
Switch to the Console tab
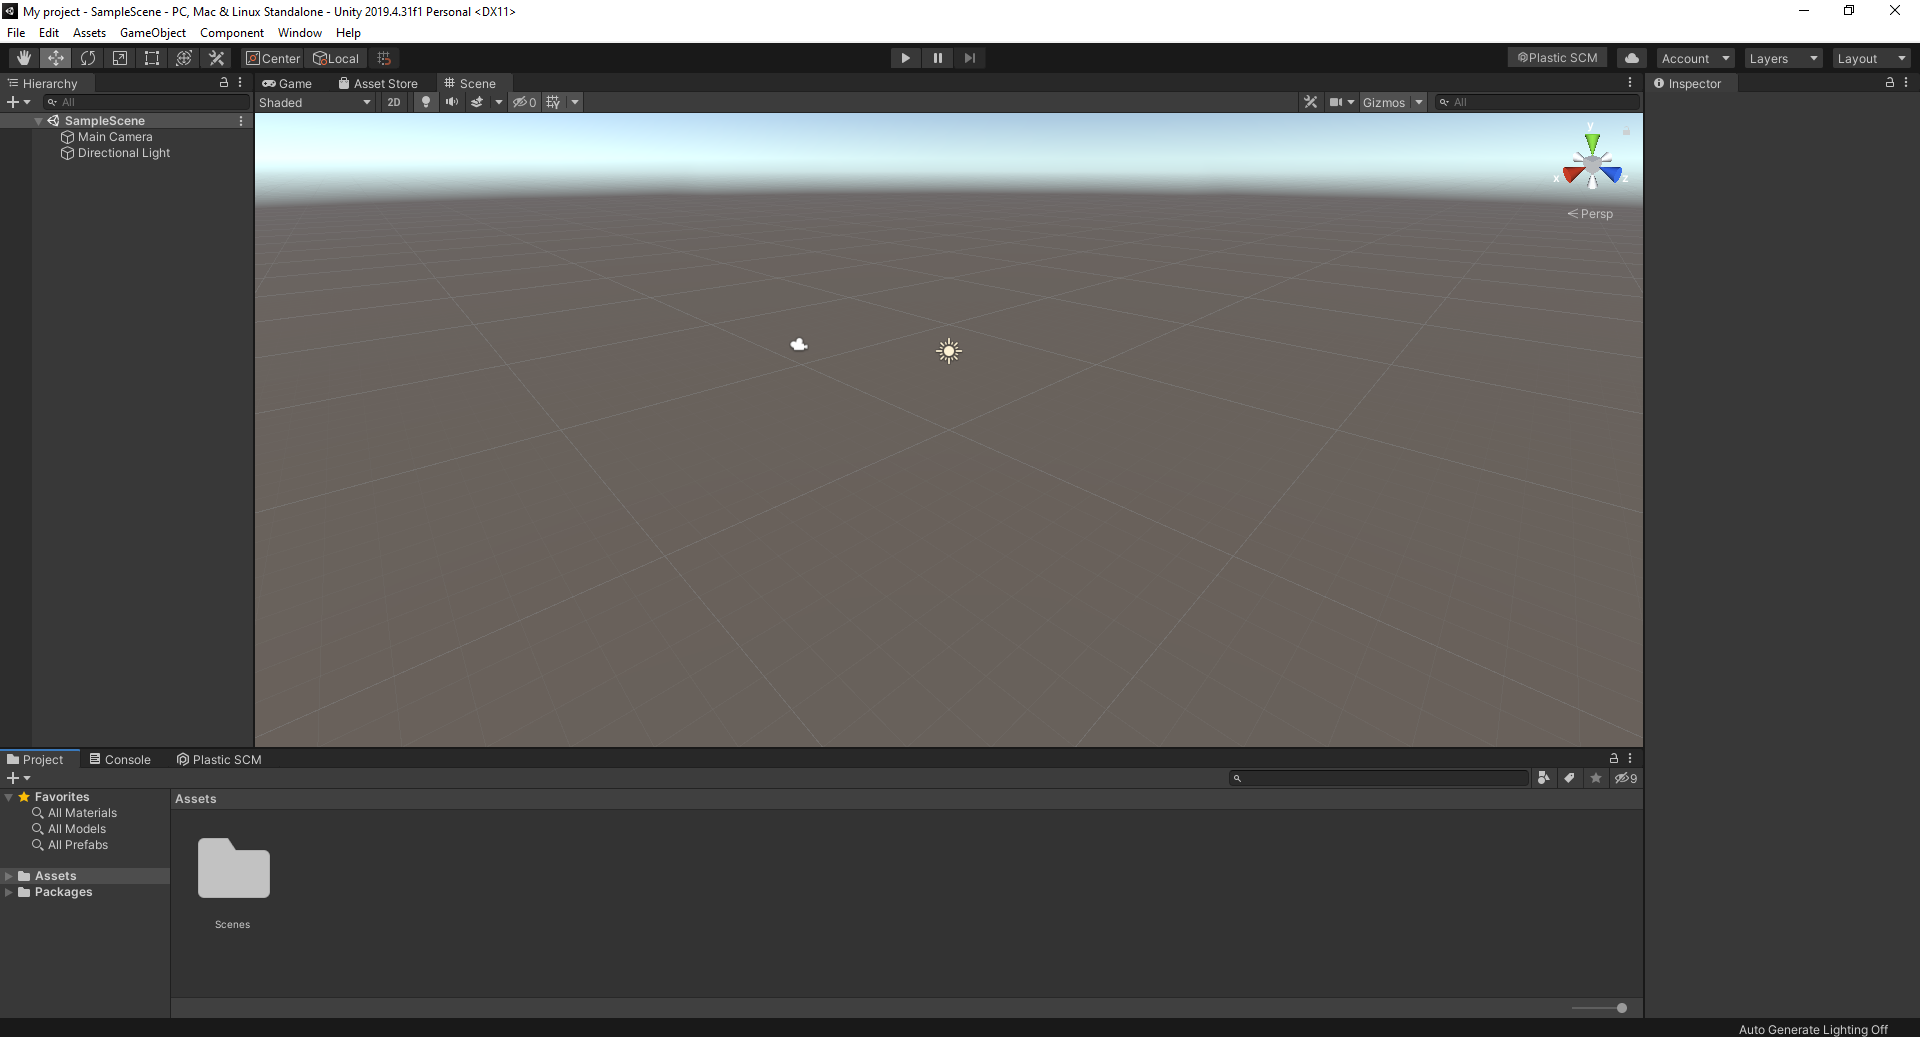coord(120,759)
